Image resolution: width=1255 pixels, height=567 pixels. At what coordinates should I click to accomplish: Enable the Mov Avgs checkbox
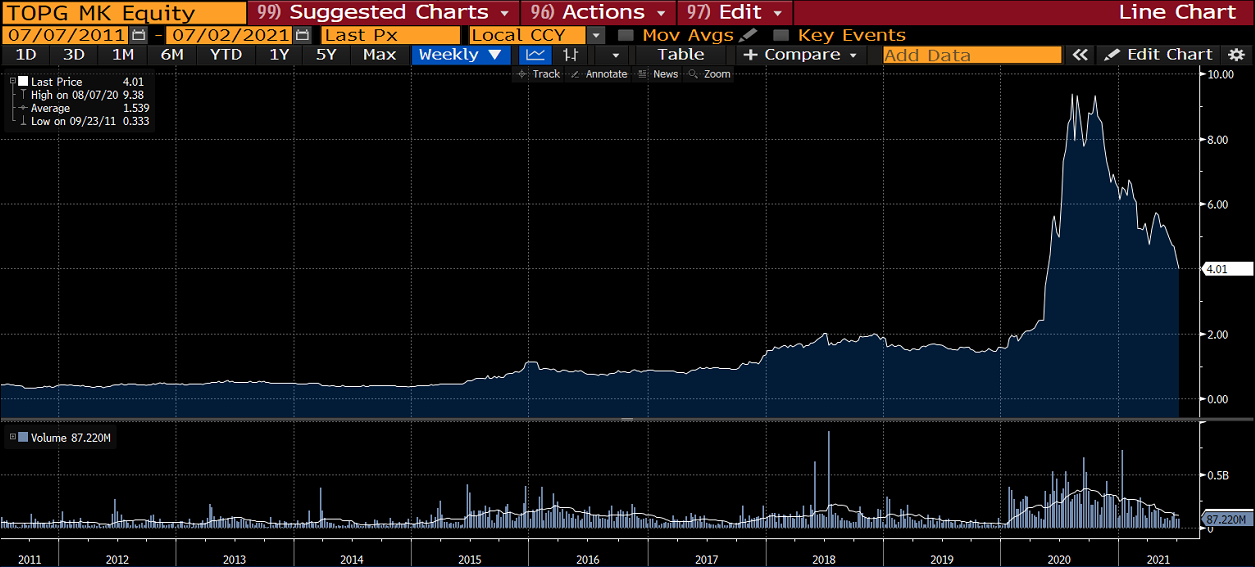coord(626,35)
